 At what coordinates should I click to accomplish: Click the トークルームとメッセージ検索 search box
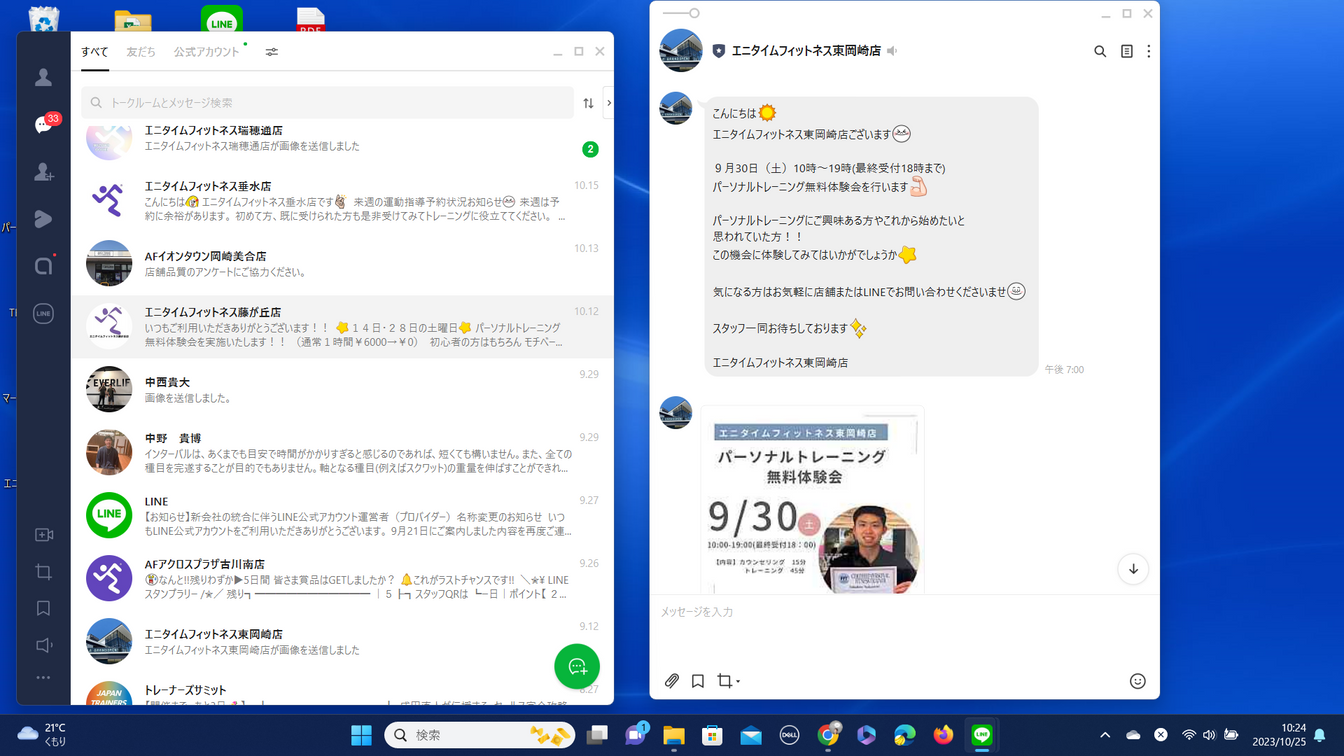point(327,103)
